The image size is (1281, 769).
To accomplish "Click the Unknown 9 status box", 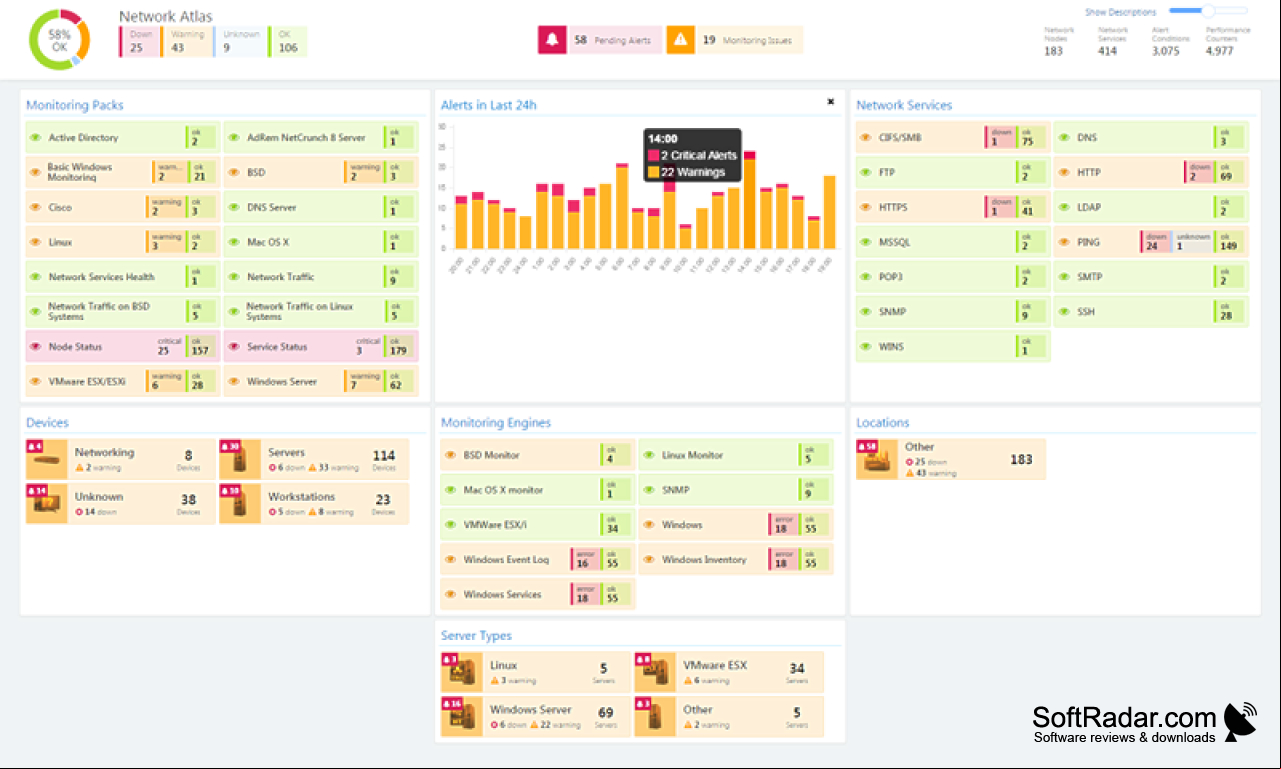I will (240, 41).
